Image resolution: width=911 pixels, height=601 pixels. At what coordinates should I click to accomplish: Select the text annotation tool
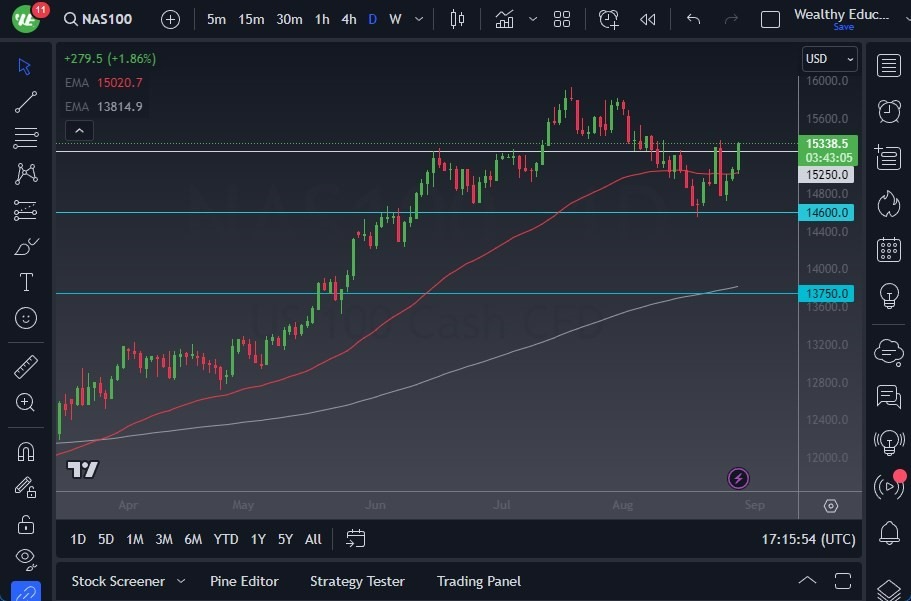(25, 282)
